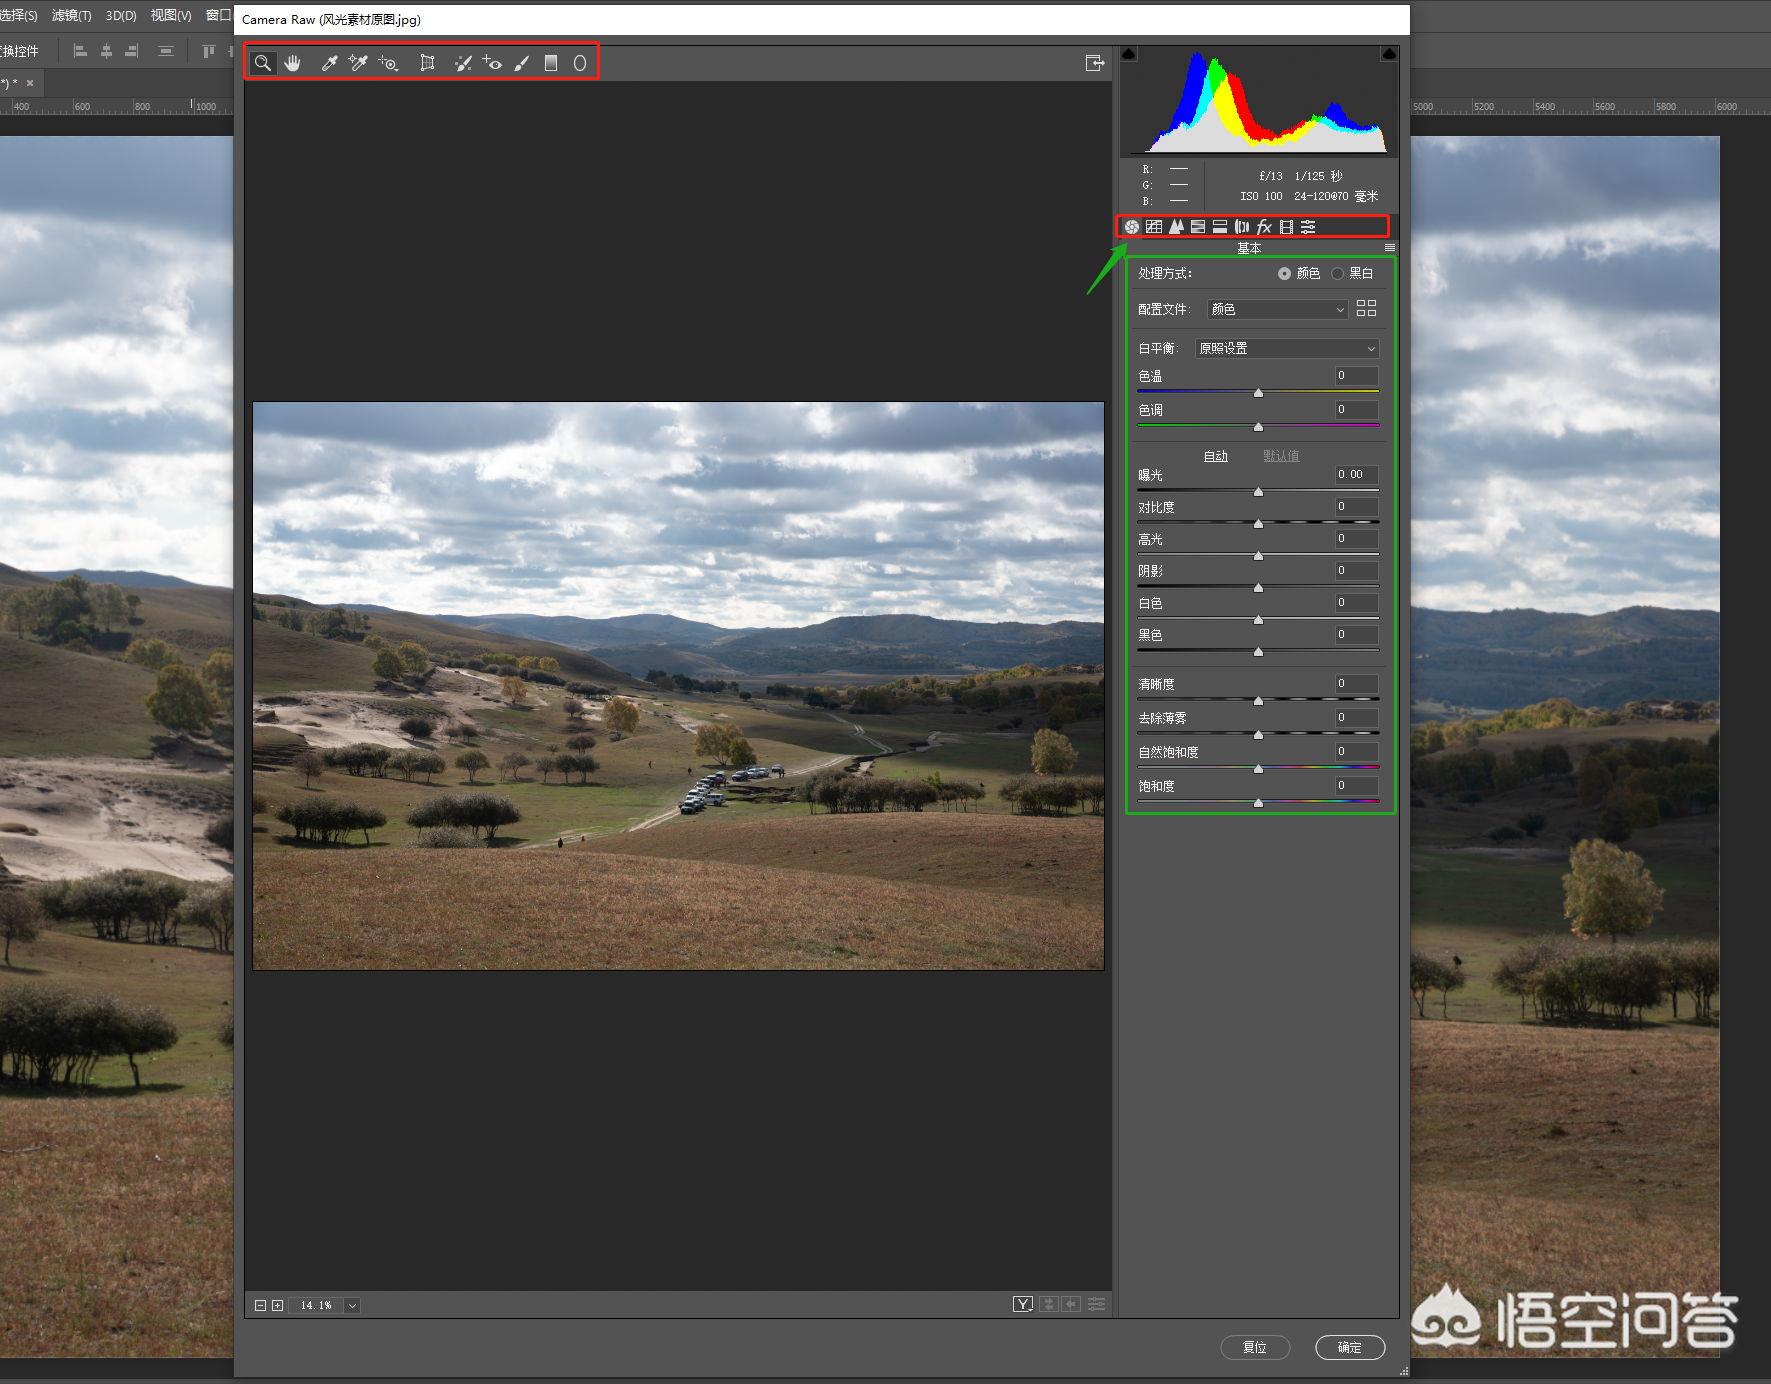Select the Hand tool in Camera Raw
Image resolution: width=1771 pixels, height=1384 pixels.
(292, 63)
